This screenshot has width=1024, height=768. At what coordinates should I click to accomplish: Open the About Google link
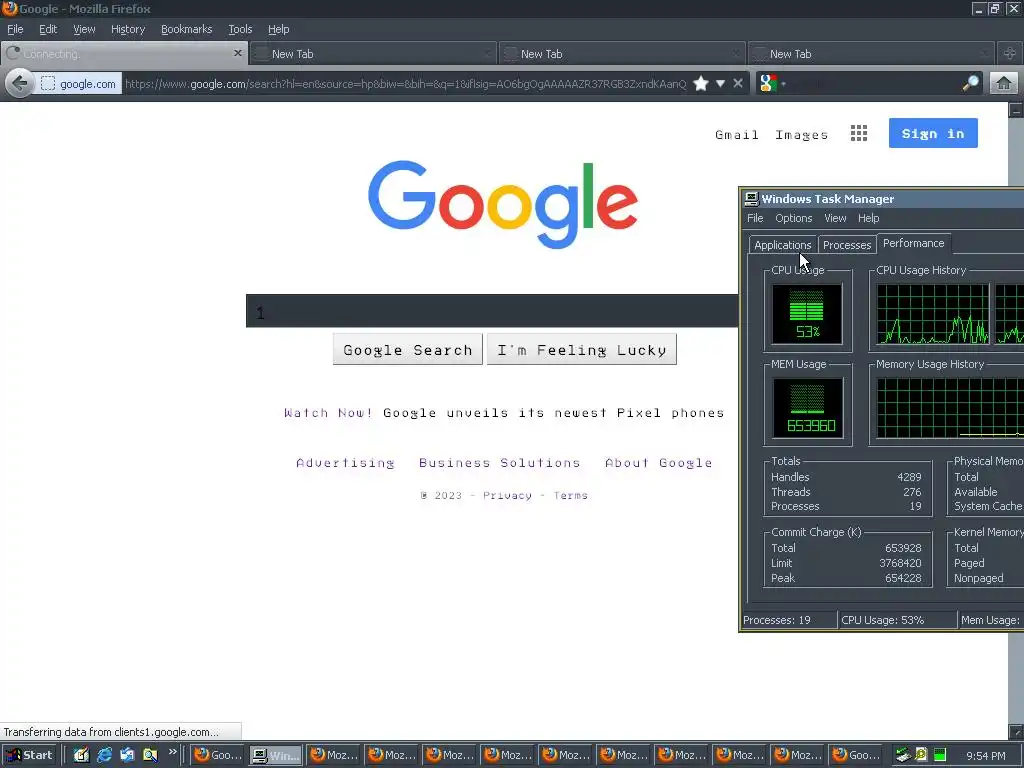658,463
